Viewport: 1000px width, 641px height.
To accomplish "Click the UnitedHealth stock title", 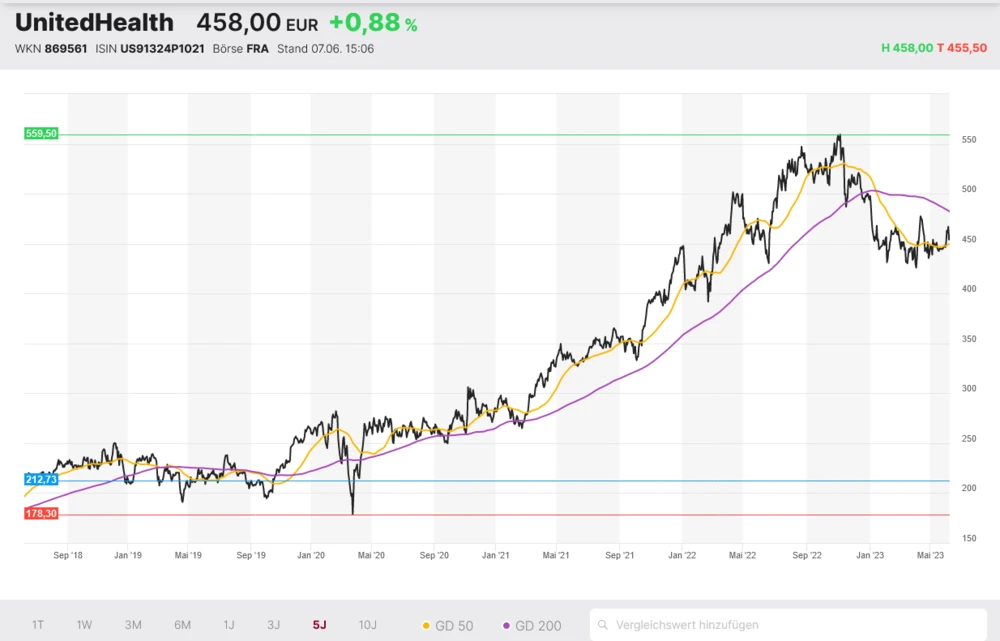I will click(x=94, y=22).
